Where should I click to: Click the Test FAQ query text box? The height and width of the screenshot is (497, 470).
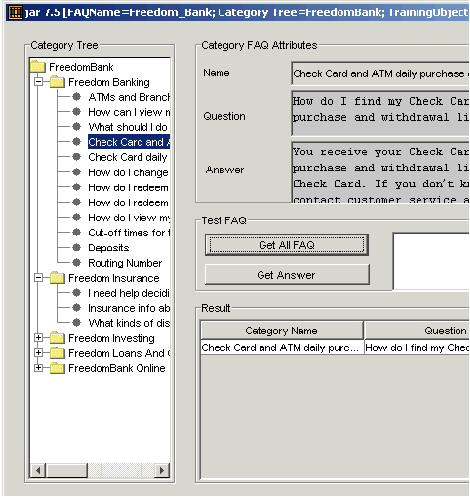431,261
